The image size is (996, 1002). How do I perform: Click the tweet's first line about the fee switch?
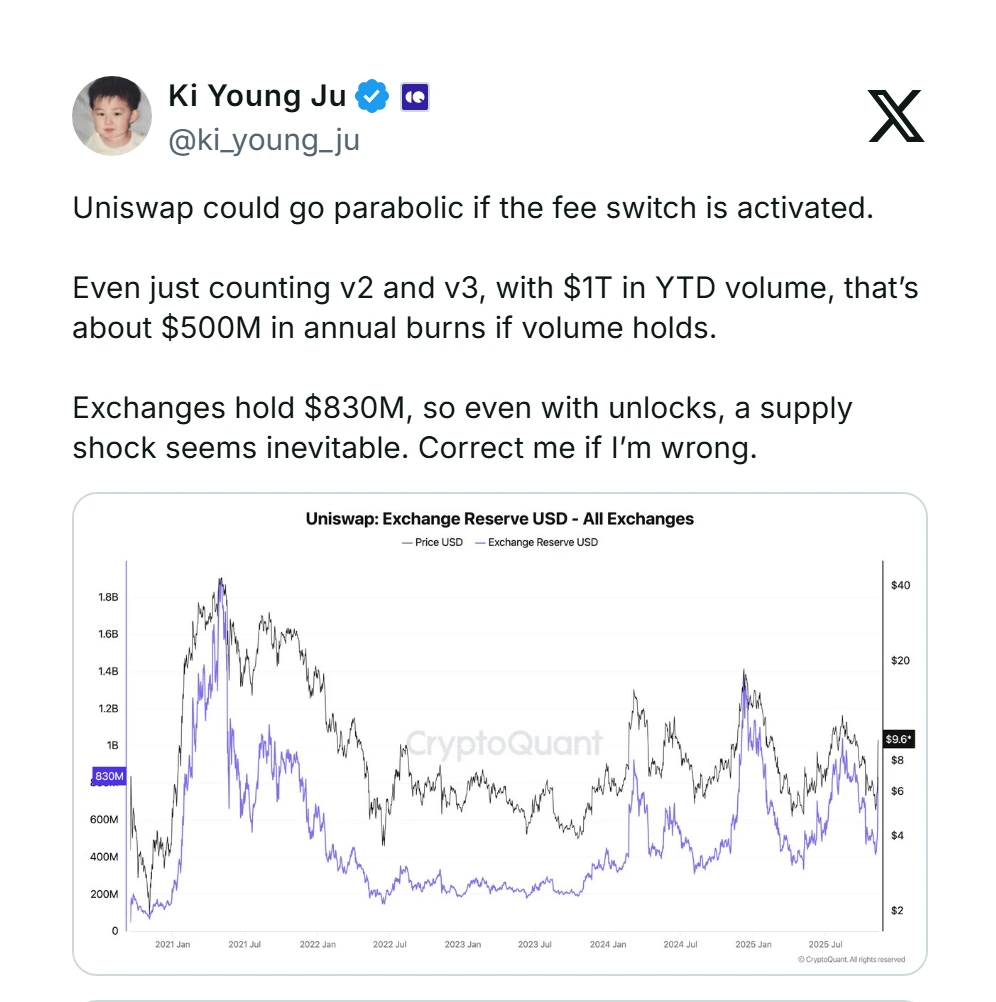pyautogui.click(x=473, y=210)
